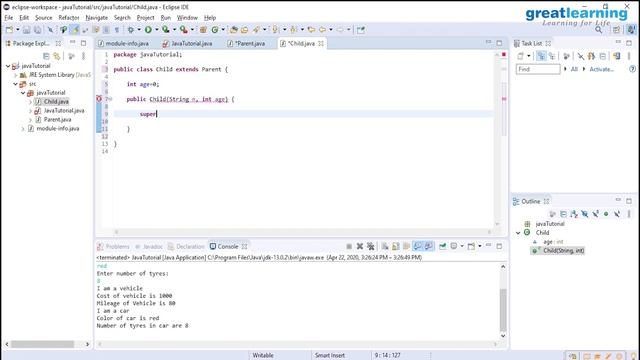
Task: Open the Navigate menu
Action: (96, 18)
